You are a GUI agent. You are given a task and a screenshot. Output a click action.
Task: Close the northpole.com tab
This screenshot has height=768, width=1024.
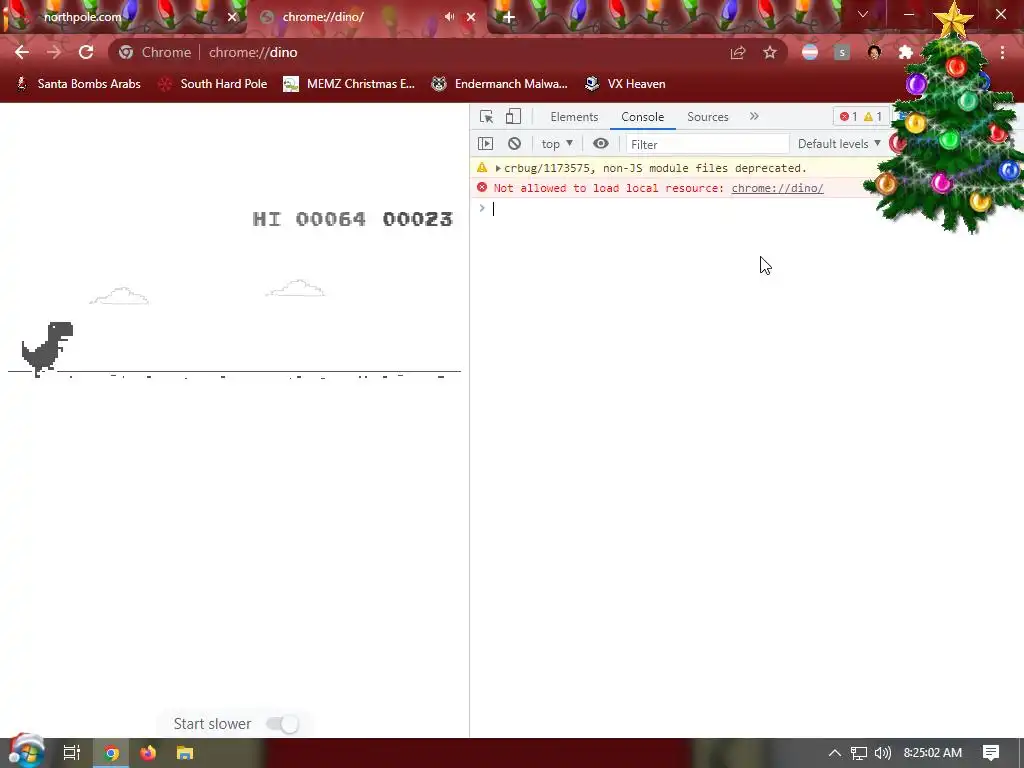point(232,17)
